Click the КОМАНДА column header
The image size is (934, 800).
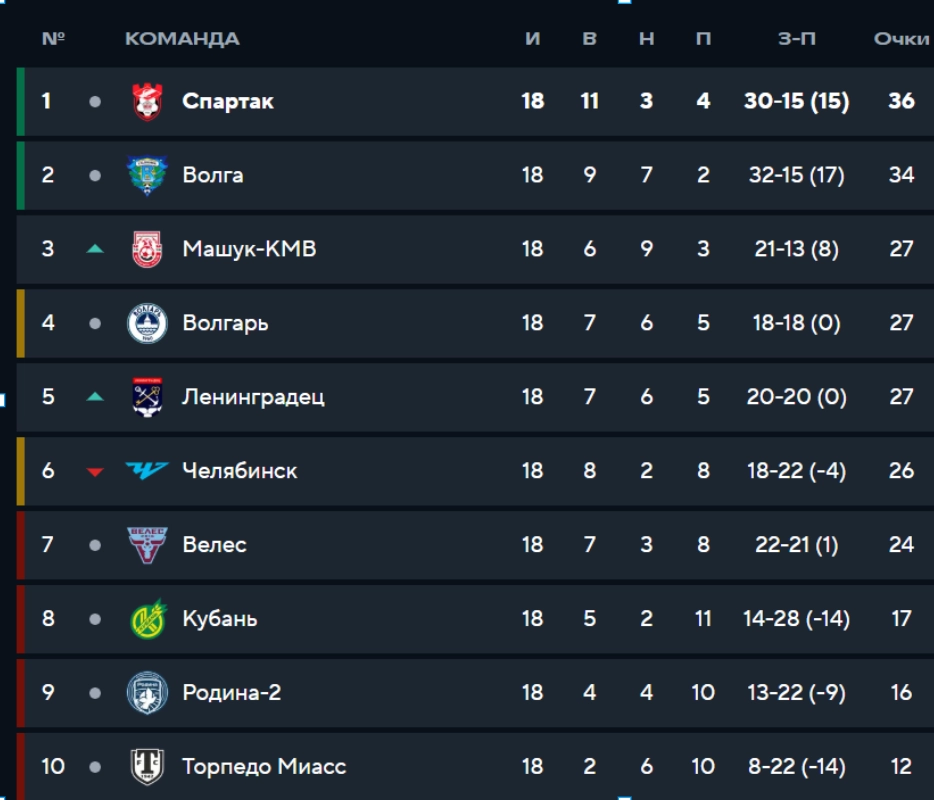click(x=182, y=39)
